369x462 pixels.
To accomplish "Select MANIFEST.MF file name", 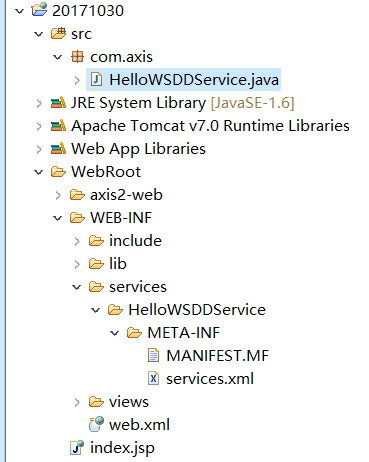I will point(217,356).
